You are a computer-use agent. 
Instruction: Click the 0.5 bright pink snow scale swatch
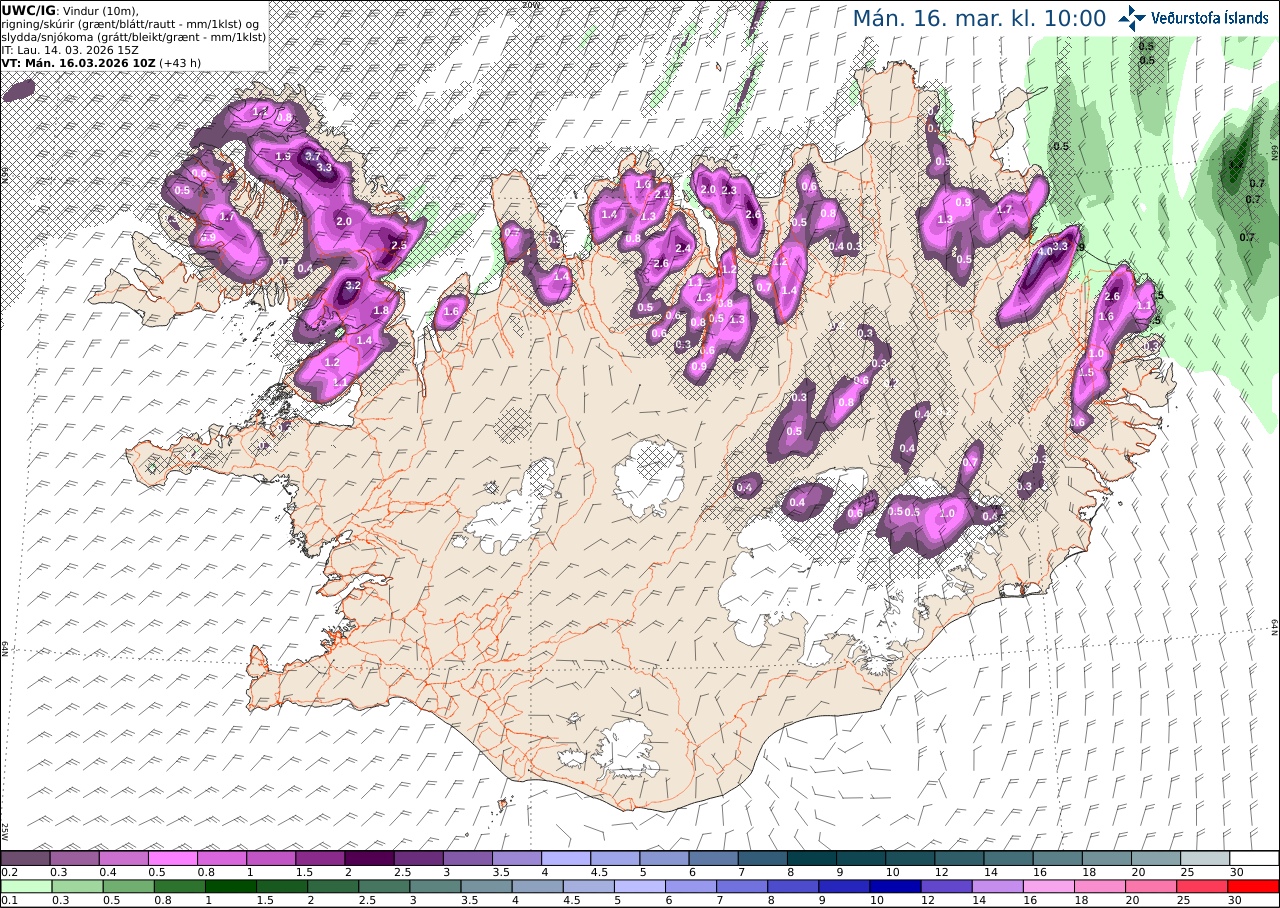[x=173, y=858]
